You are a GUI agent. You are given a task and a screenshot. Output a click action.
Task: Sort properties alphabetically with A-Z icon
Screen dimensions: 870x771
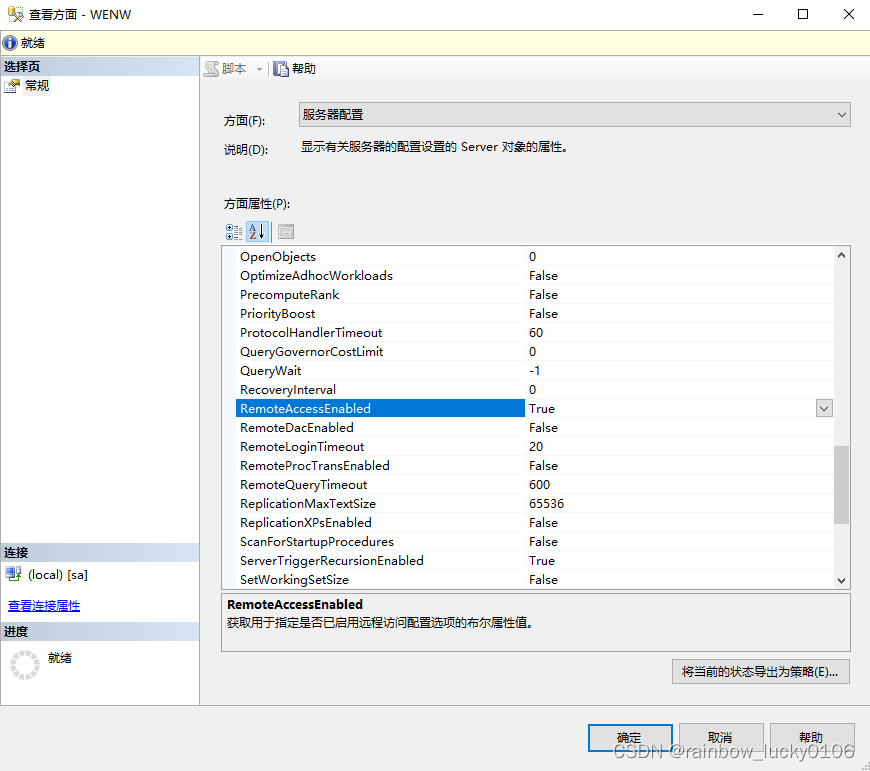pos(257,232)
